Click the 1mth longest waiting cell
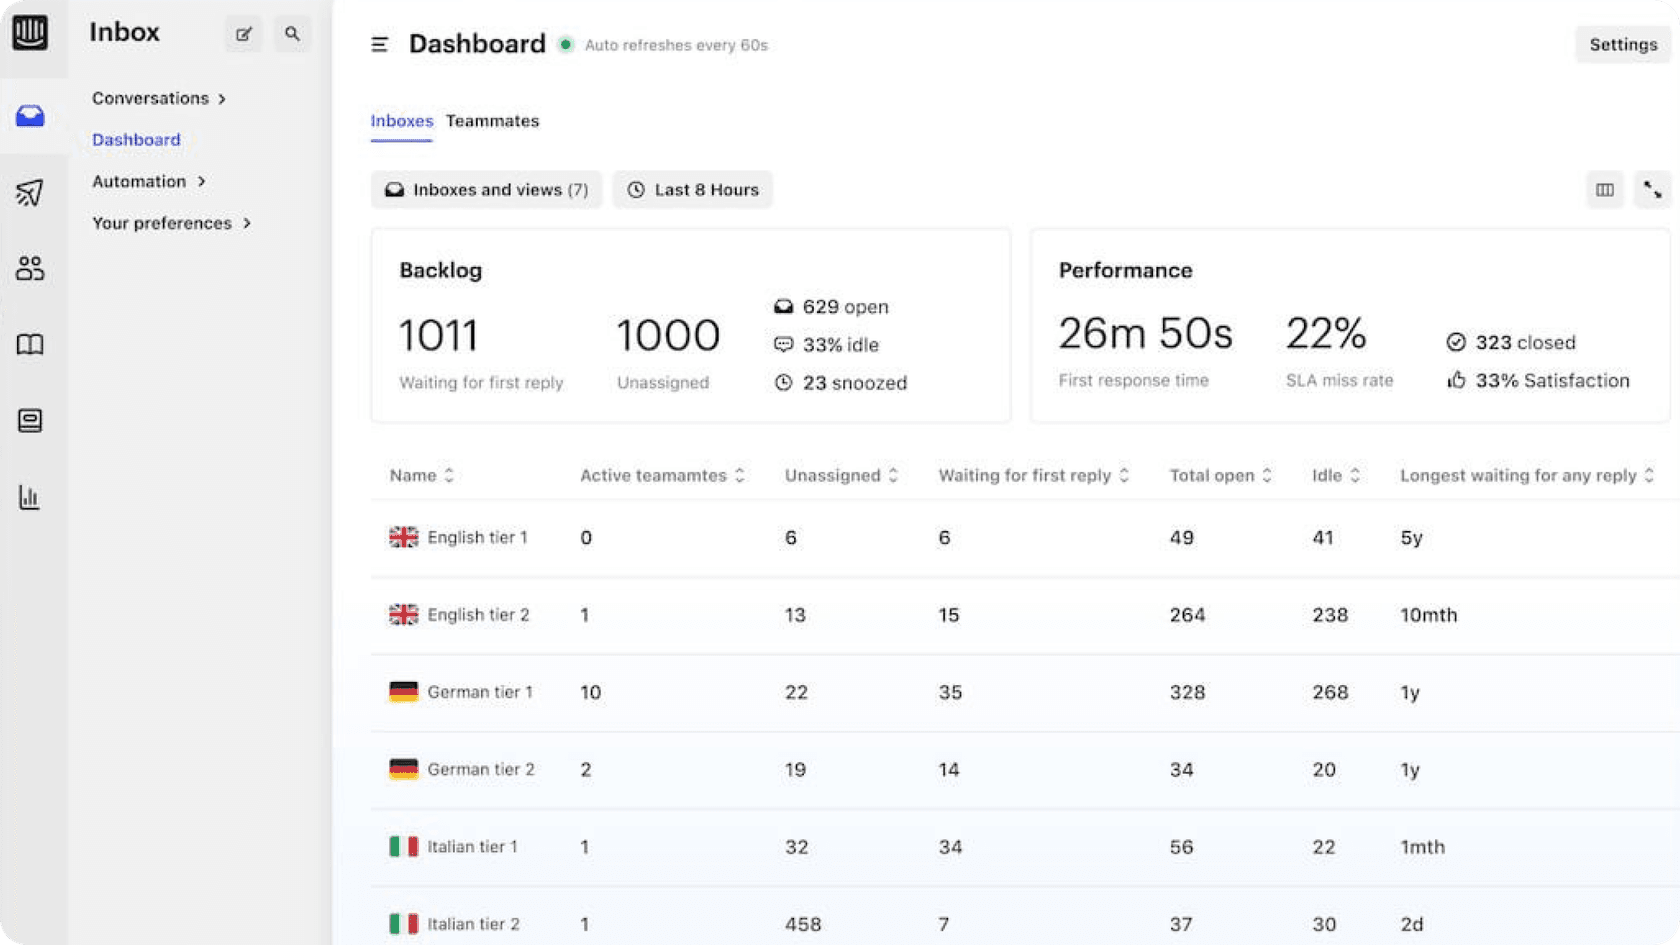Screen dimensions: 1680x945 pos(1422,847)
